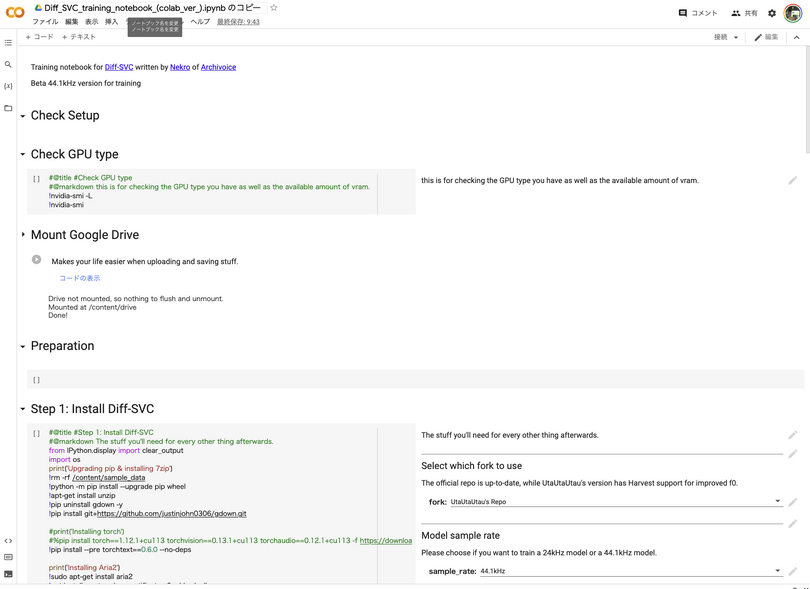Click the Google Drive icon by title

point(38,8)
